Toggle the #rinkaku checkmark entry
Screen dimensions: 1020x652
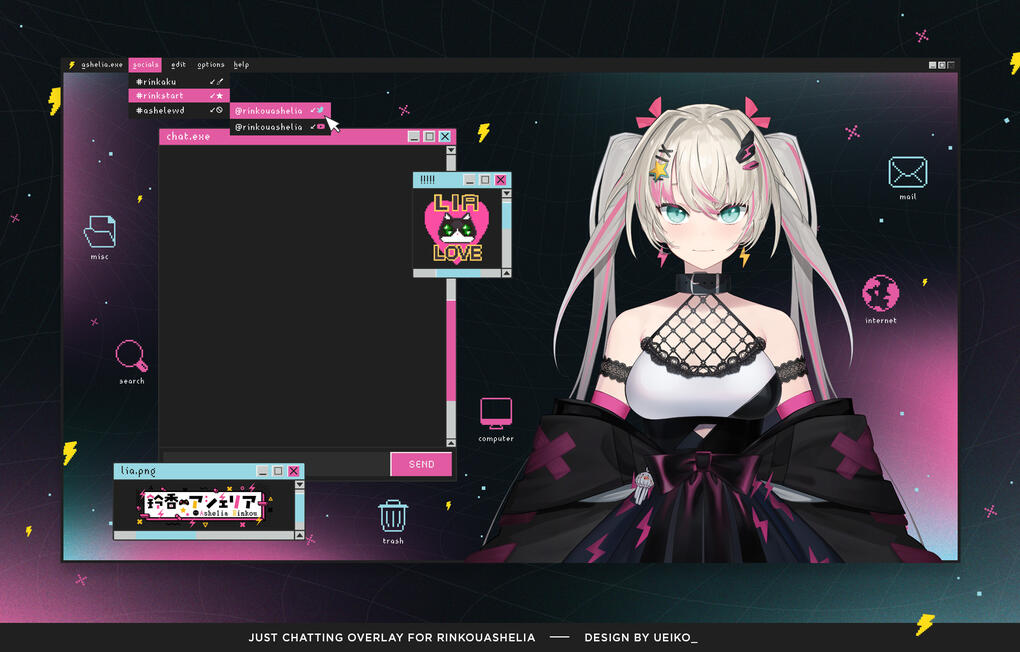click(178, 81)
